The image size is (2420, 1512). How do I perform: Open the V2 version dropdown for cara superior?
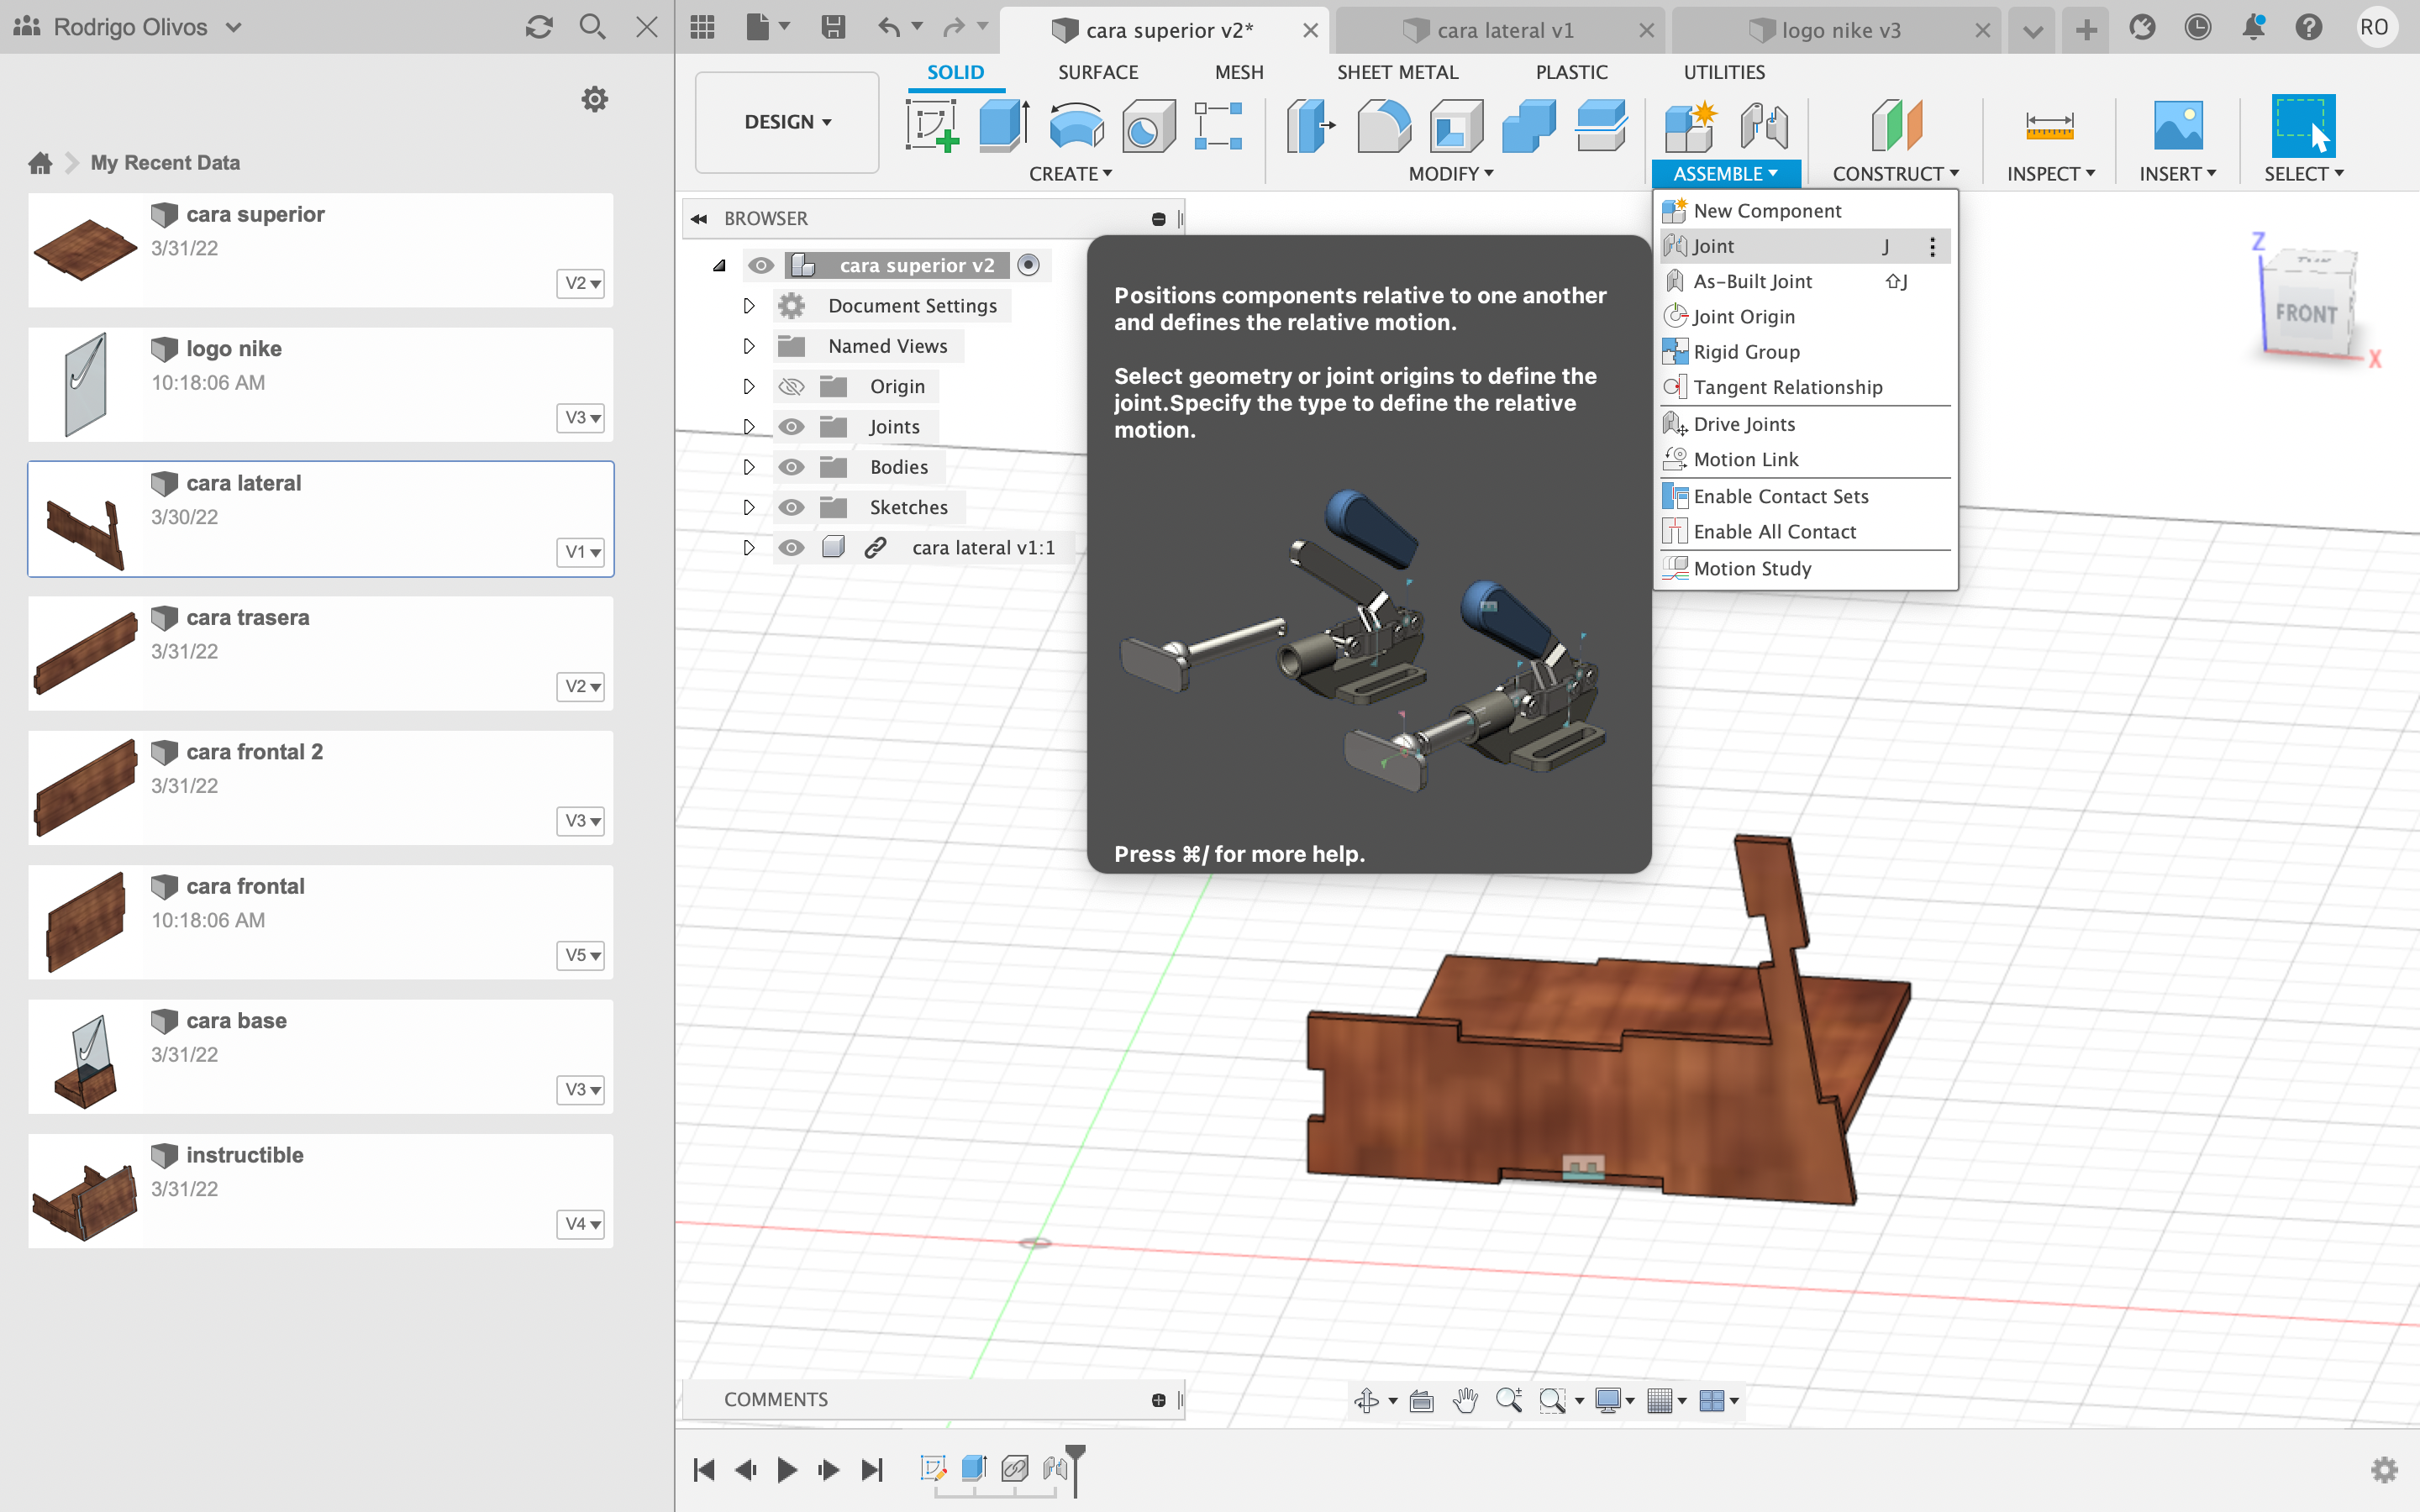(x=580, y=283)
